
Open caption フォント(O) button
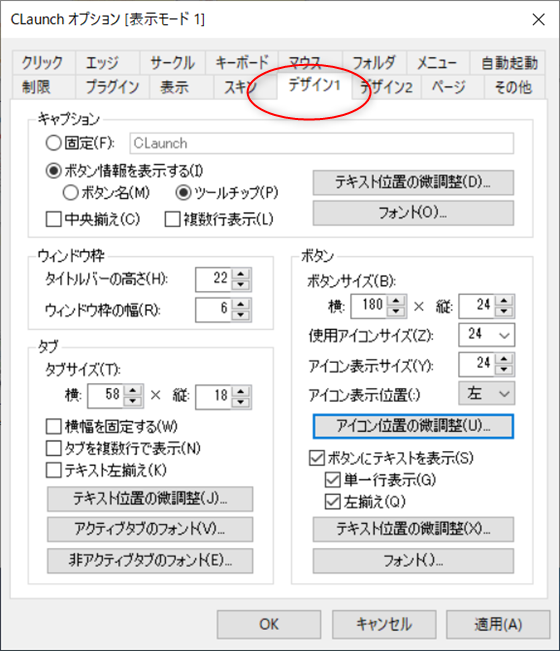point(413,213)
